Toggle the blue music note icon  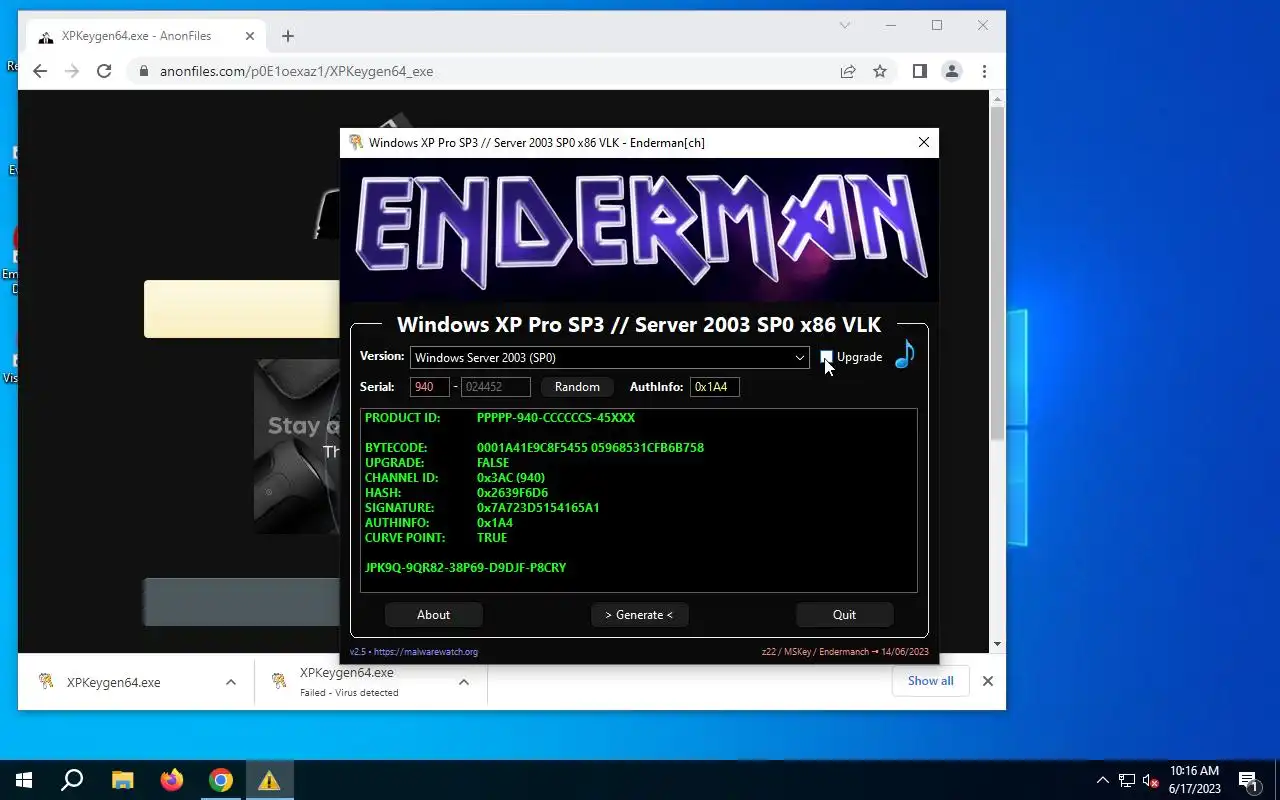(x=904, y=354)
